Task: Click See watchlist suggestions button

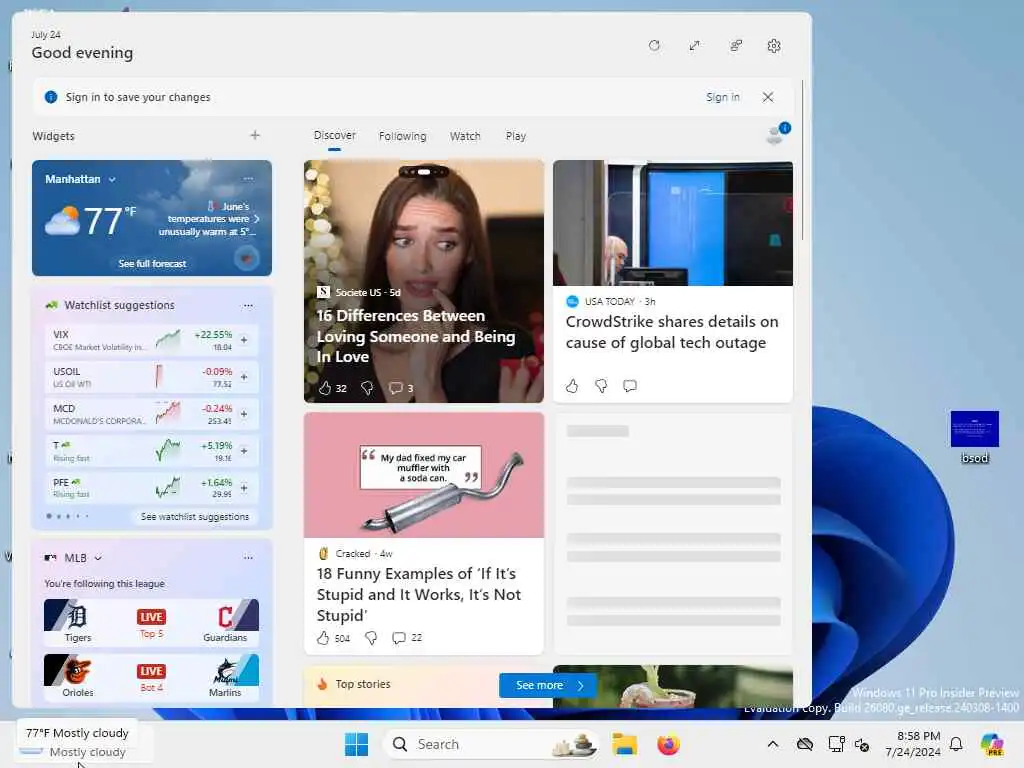Action: coord(195,517)
